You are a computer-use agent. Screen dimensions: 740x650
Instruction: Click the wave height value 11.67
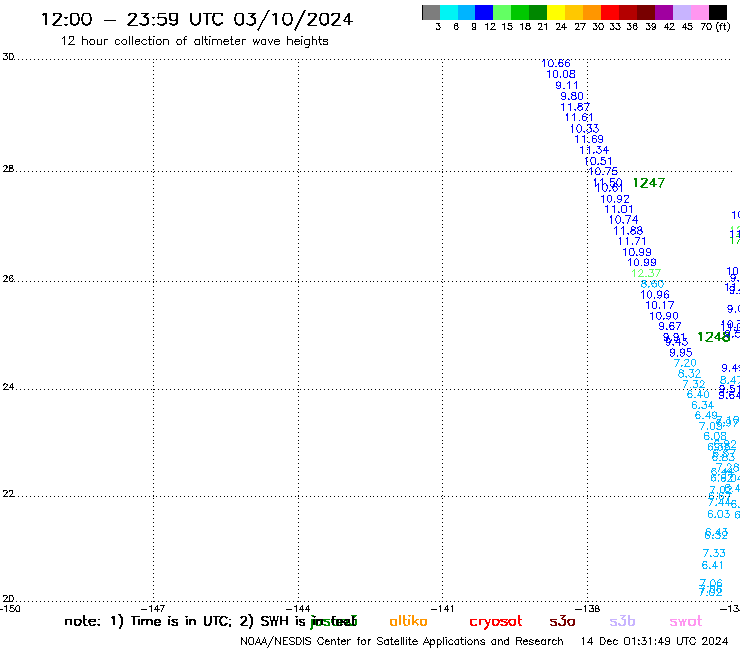(575, 107)
